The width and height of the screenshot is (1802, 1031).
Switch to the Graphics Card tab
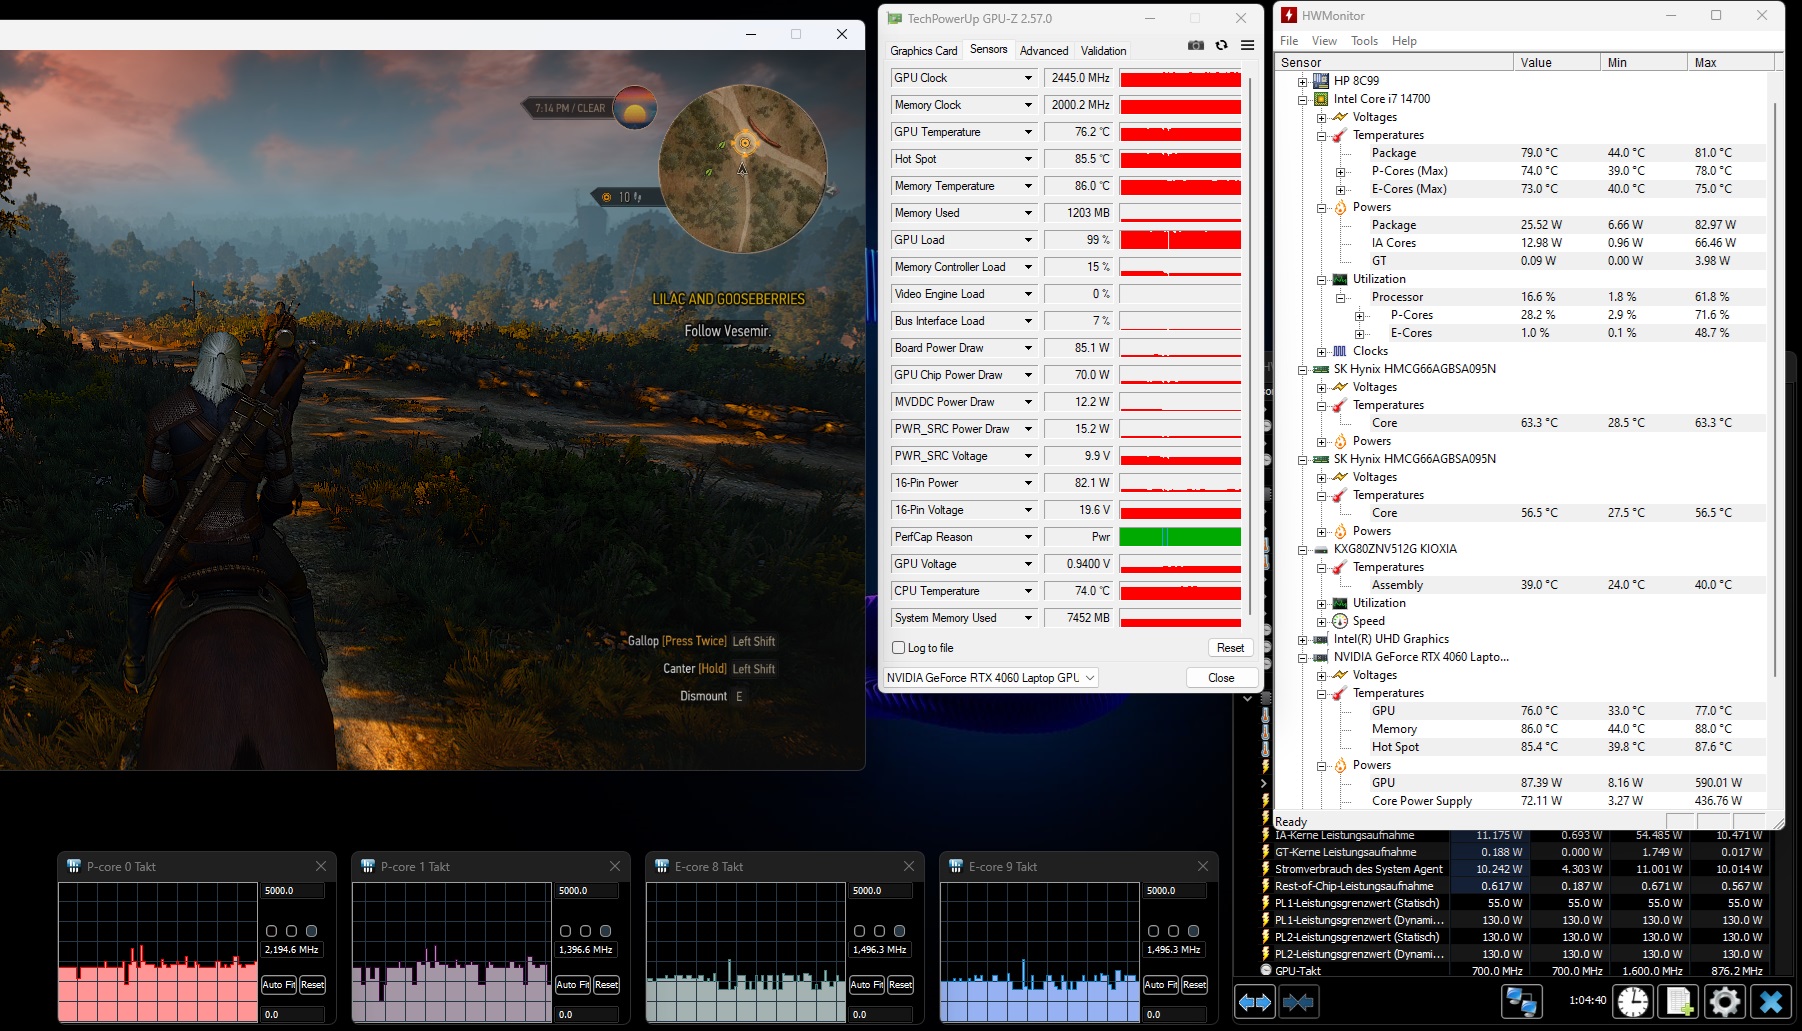pos(923,51)
